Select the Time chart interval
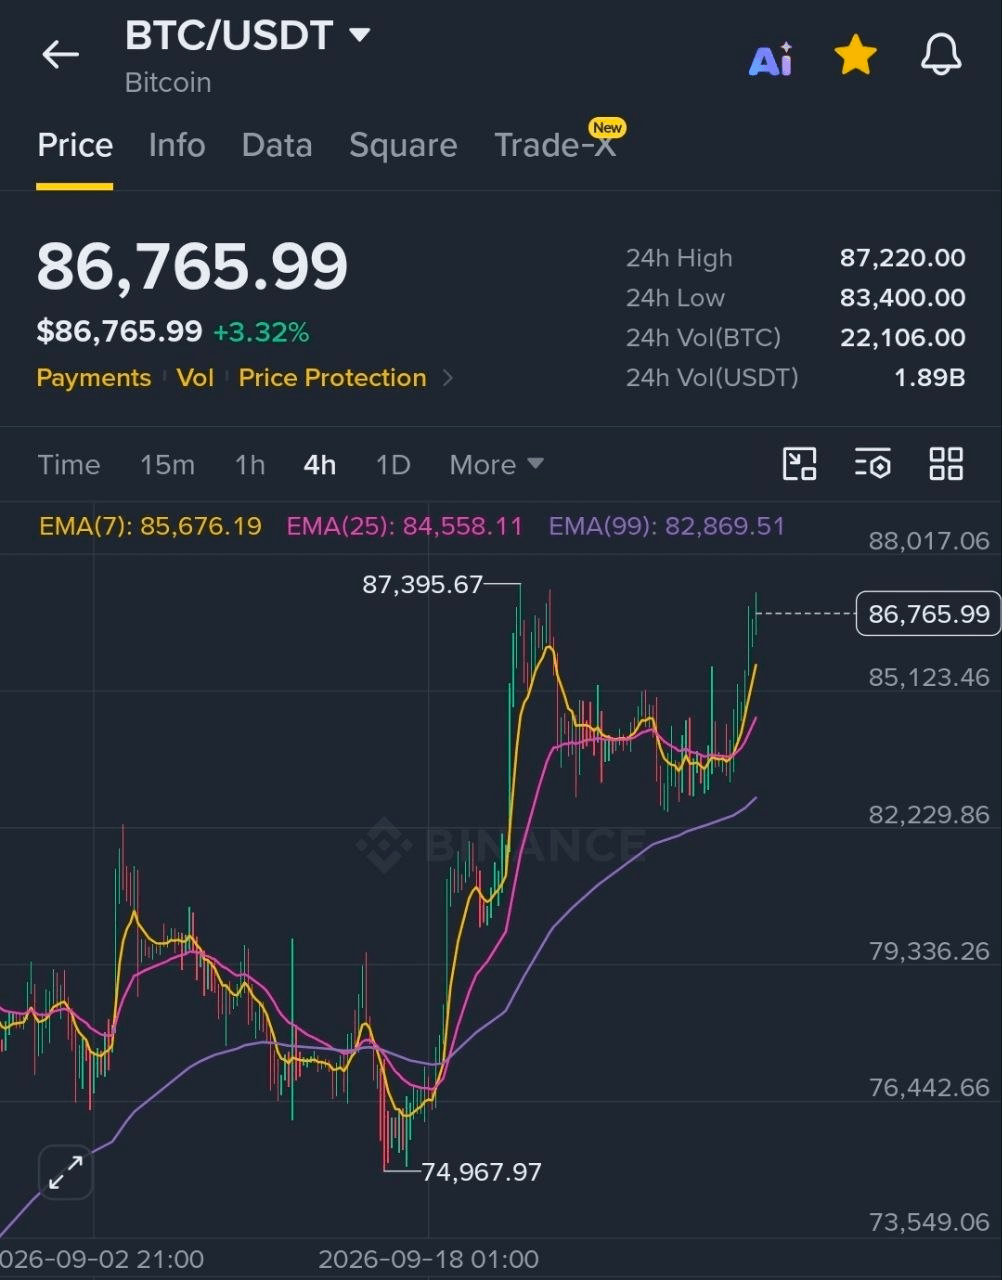Screen dimensions: 1002x1280 [x=69, y=465]
